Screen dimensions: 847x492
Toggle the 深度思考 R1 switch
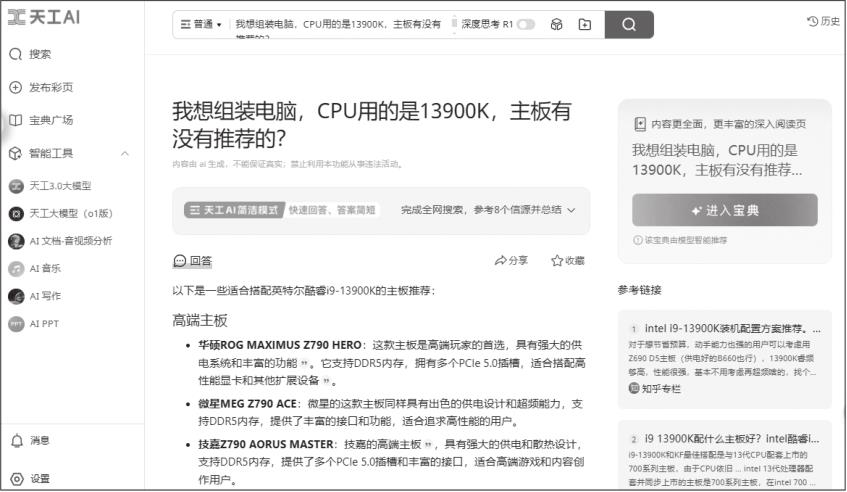point(526,24)
